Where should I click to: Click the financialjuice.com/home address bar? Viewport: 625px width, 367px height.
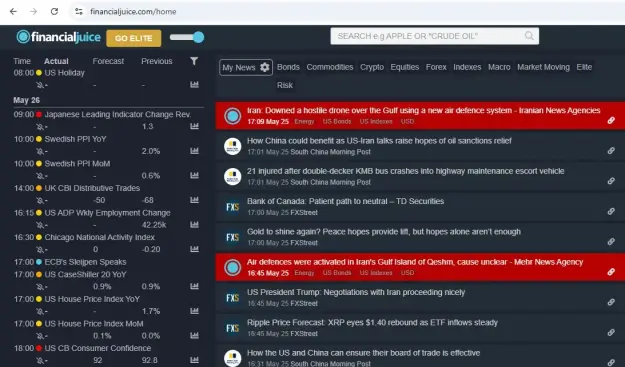[133, 12]
